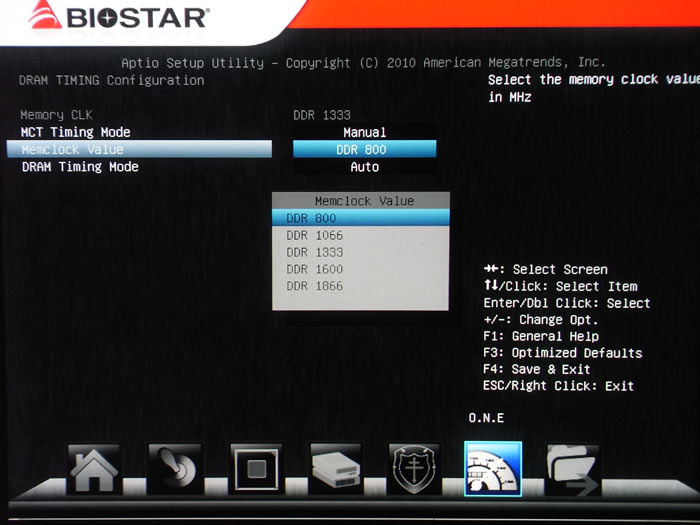Click the F1: General Help hint
Screen dimensions: 700x525
click(541, 336)
